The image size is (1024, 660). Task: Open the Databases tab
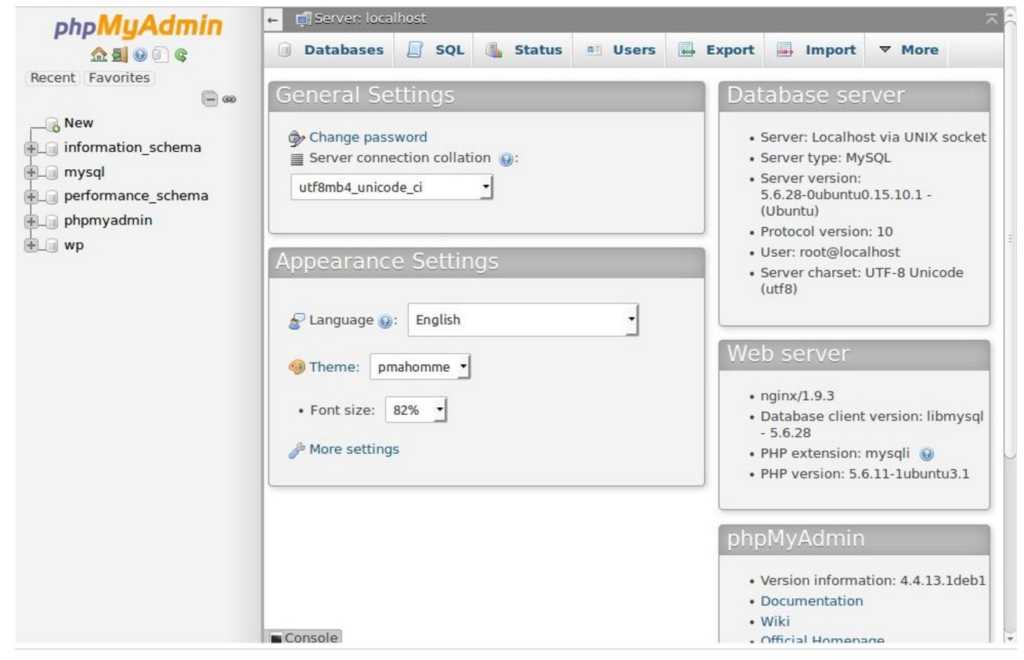(330, 50)
